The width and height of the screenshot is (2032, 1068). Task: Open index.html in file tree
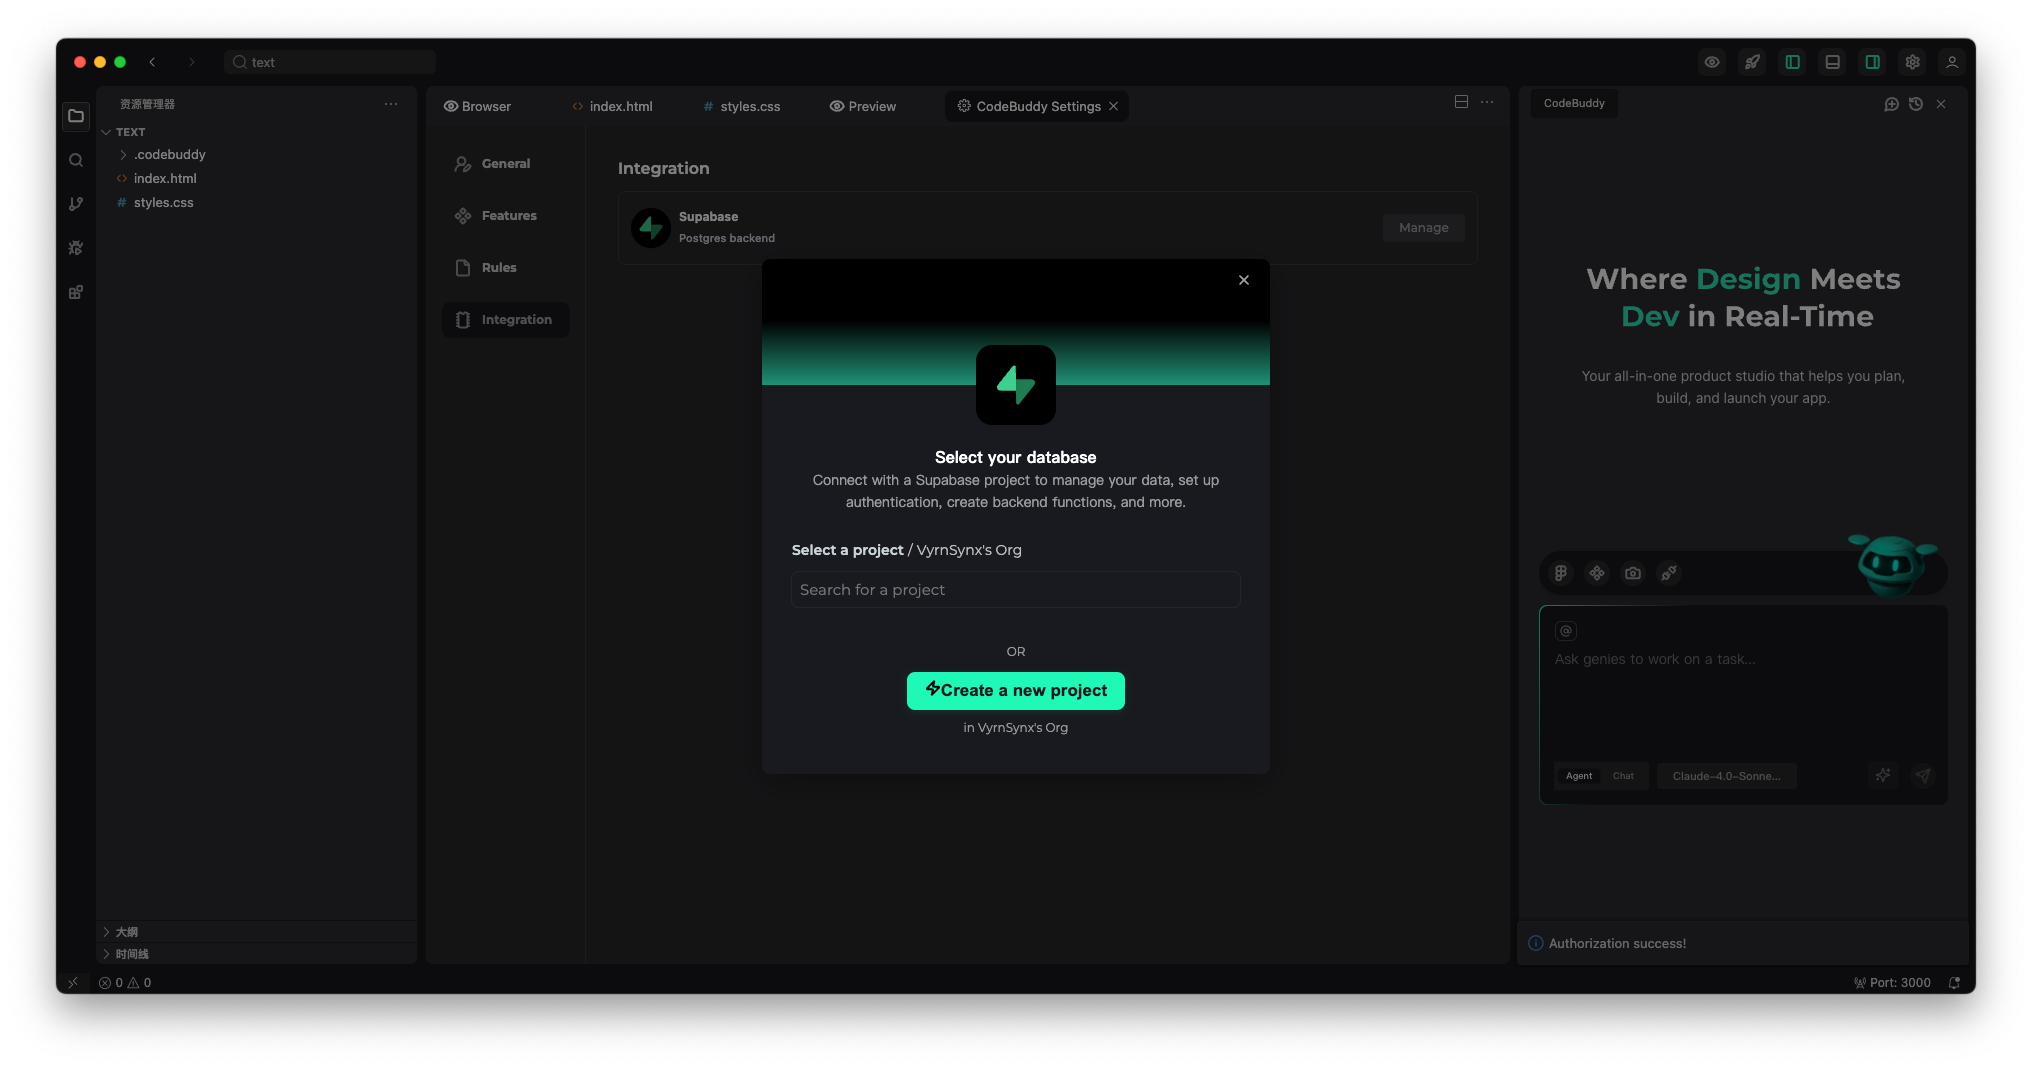point(165,178)
